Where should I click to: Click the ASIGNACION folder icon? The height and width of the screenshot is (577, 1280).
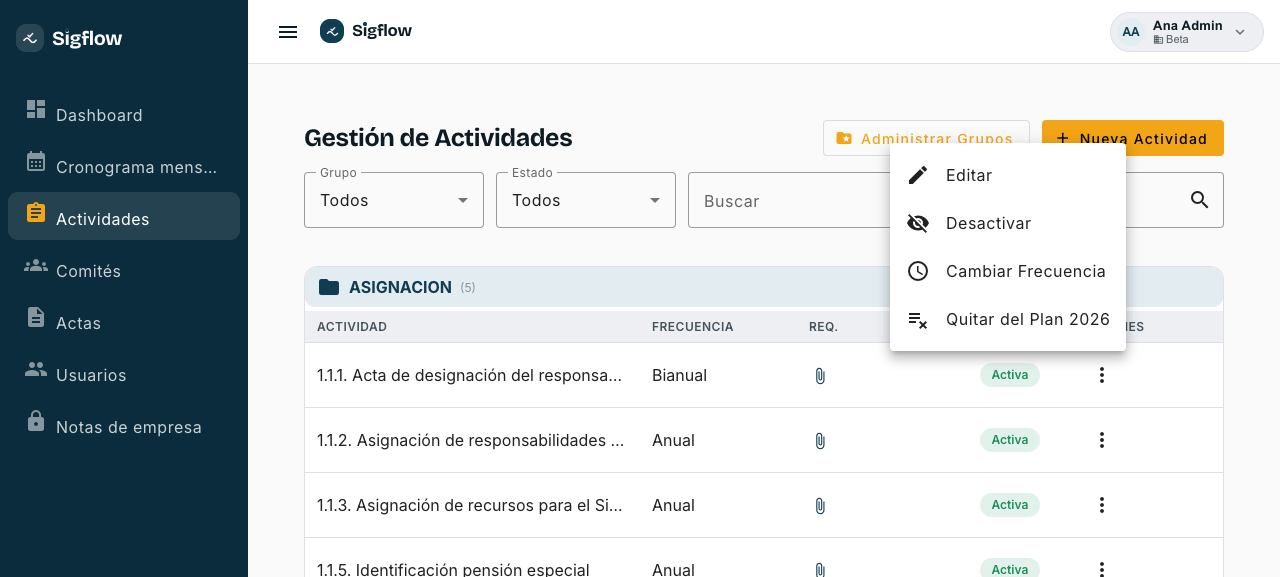pyautogui.click(x=329, y=287)
